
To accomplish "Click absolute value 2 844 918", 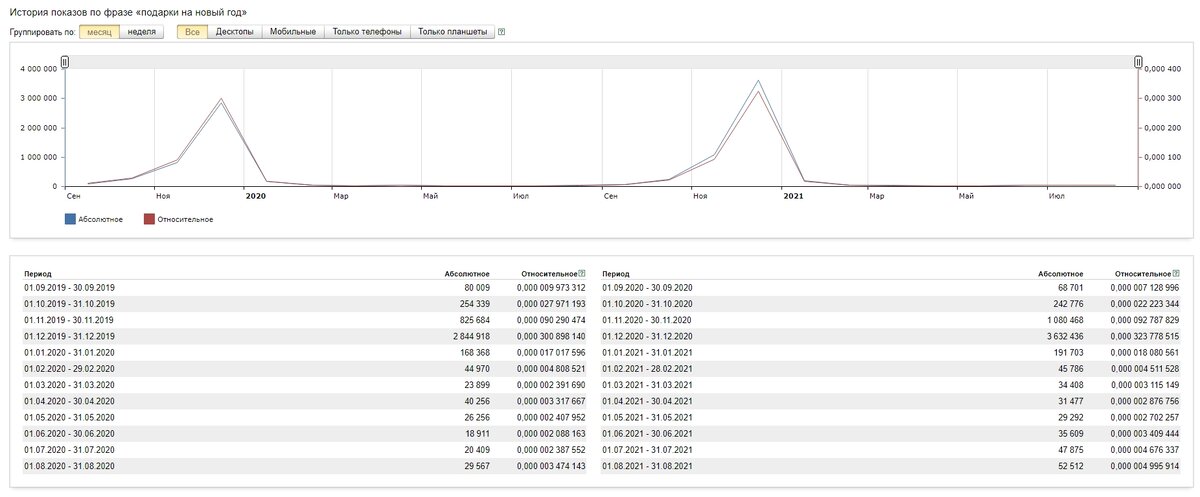I will (471, 336).
